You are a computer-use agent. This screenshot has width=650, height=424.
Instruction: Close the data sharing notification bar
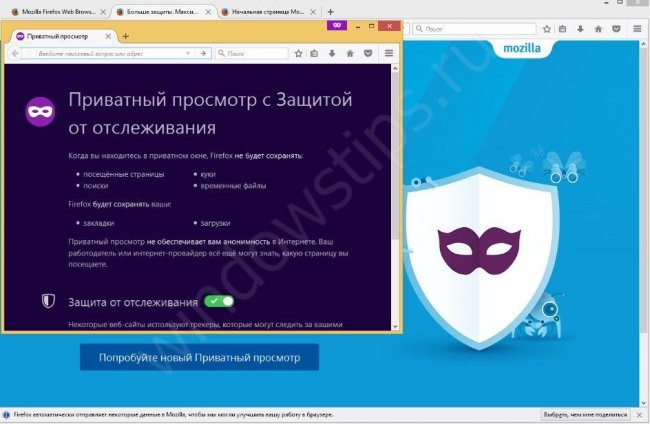[x=639, y=414]
